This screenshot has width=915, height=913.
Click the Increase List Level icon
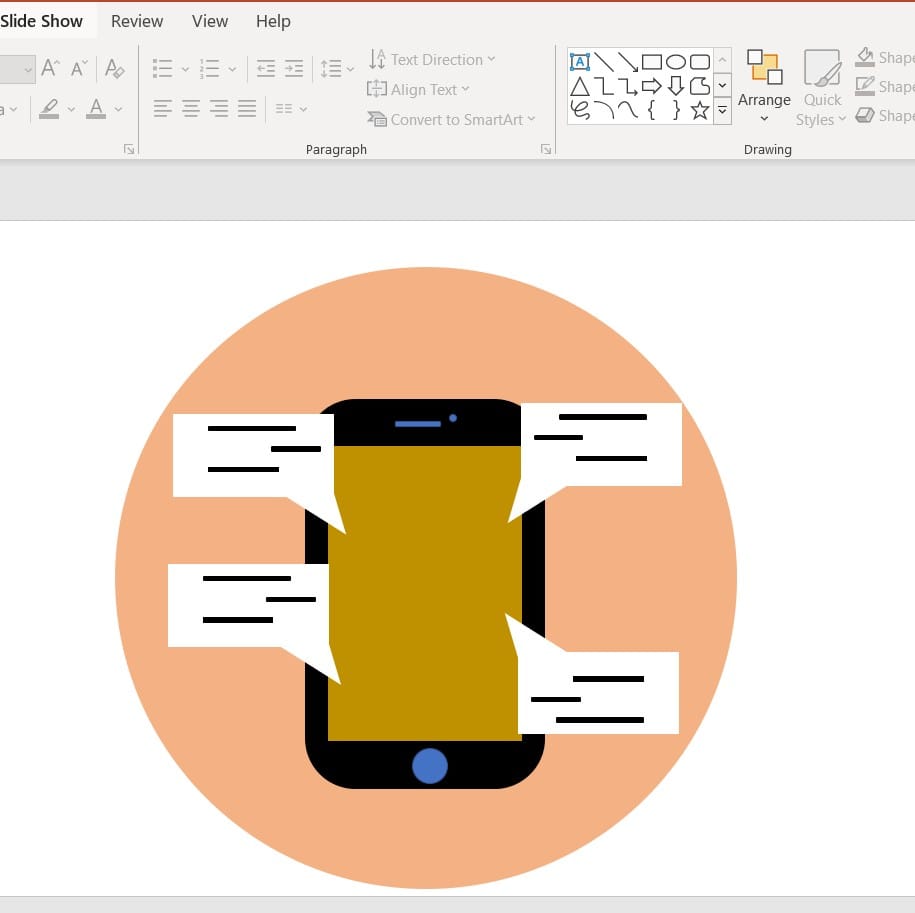pos(294,69)
